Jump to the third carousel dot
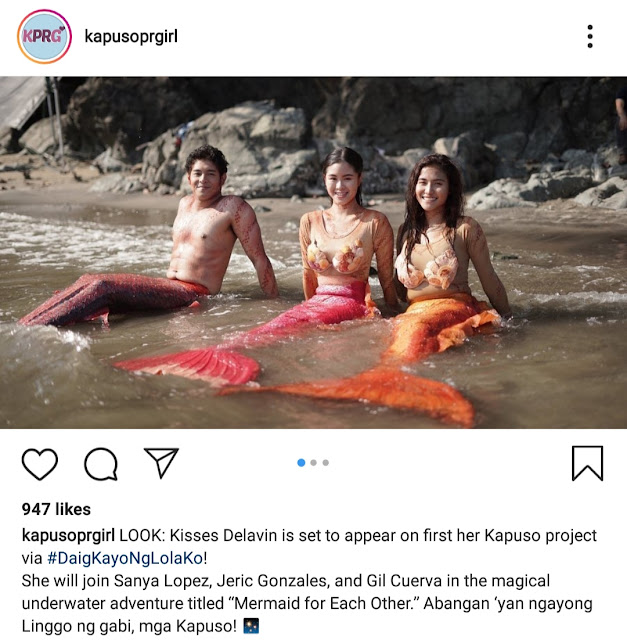Viewport: 627px width, 640px height. tap(326, 462)
